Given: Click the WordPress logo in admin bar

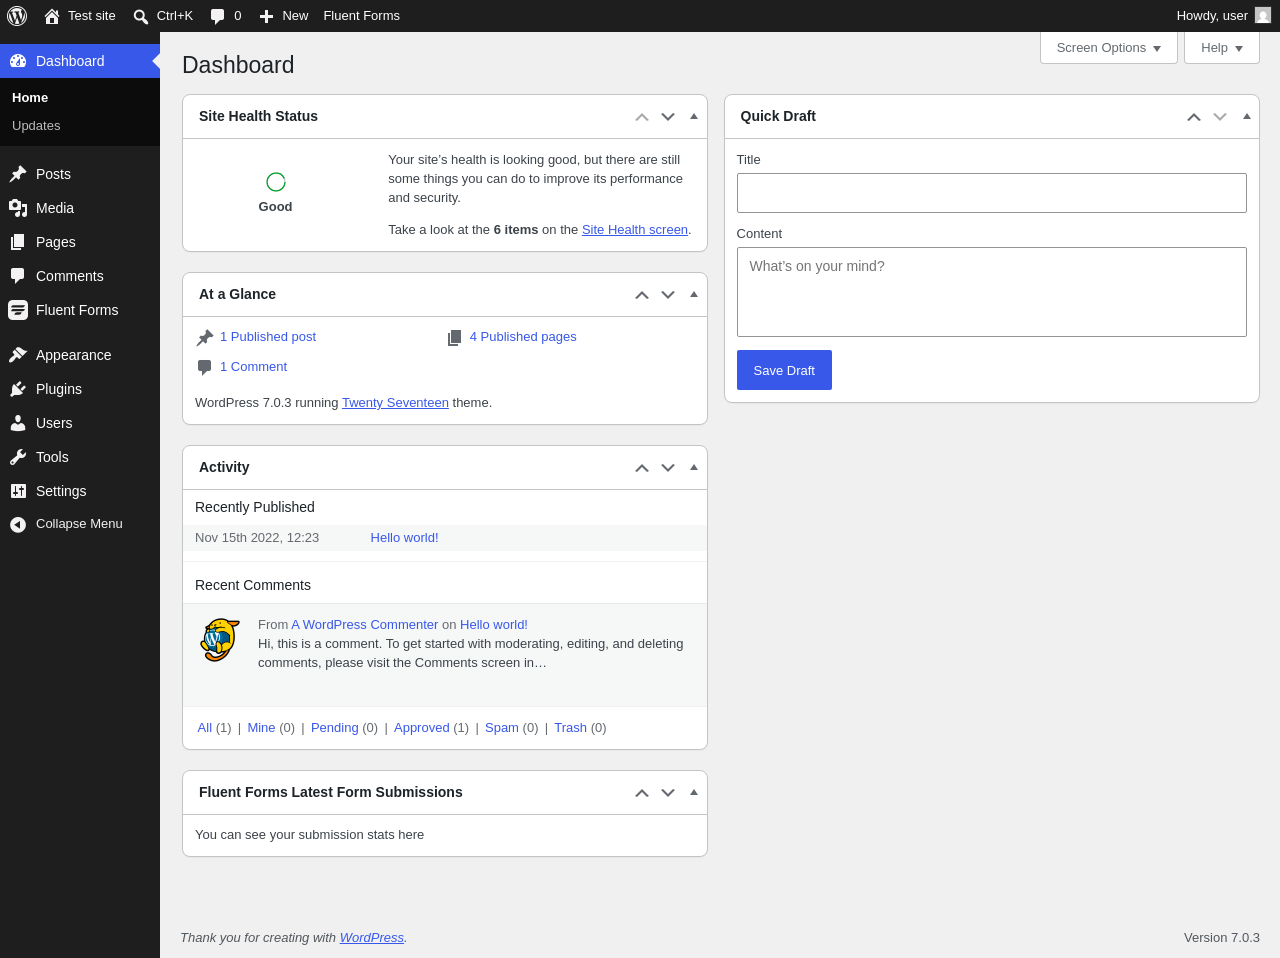Looking at the screenshot, I should tap(17, 16).
